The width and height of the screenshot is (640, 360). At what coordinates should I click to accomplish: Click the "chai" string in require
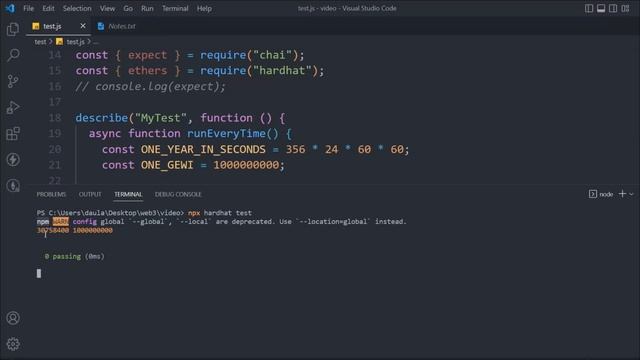coord(273,55)
